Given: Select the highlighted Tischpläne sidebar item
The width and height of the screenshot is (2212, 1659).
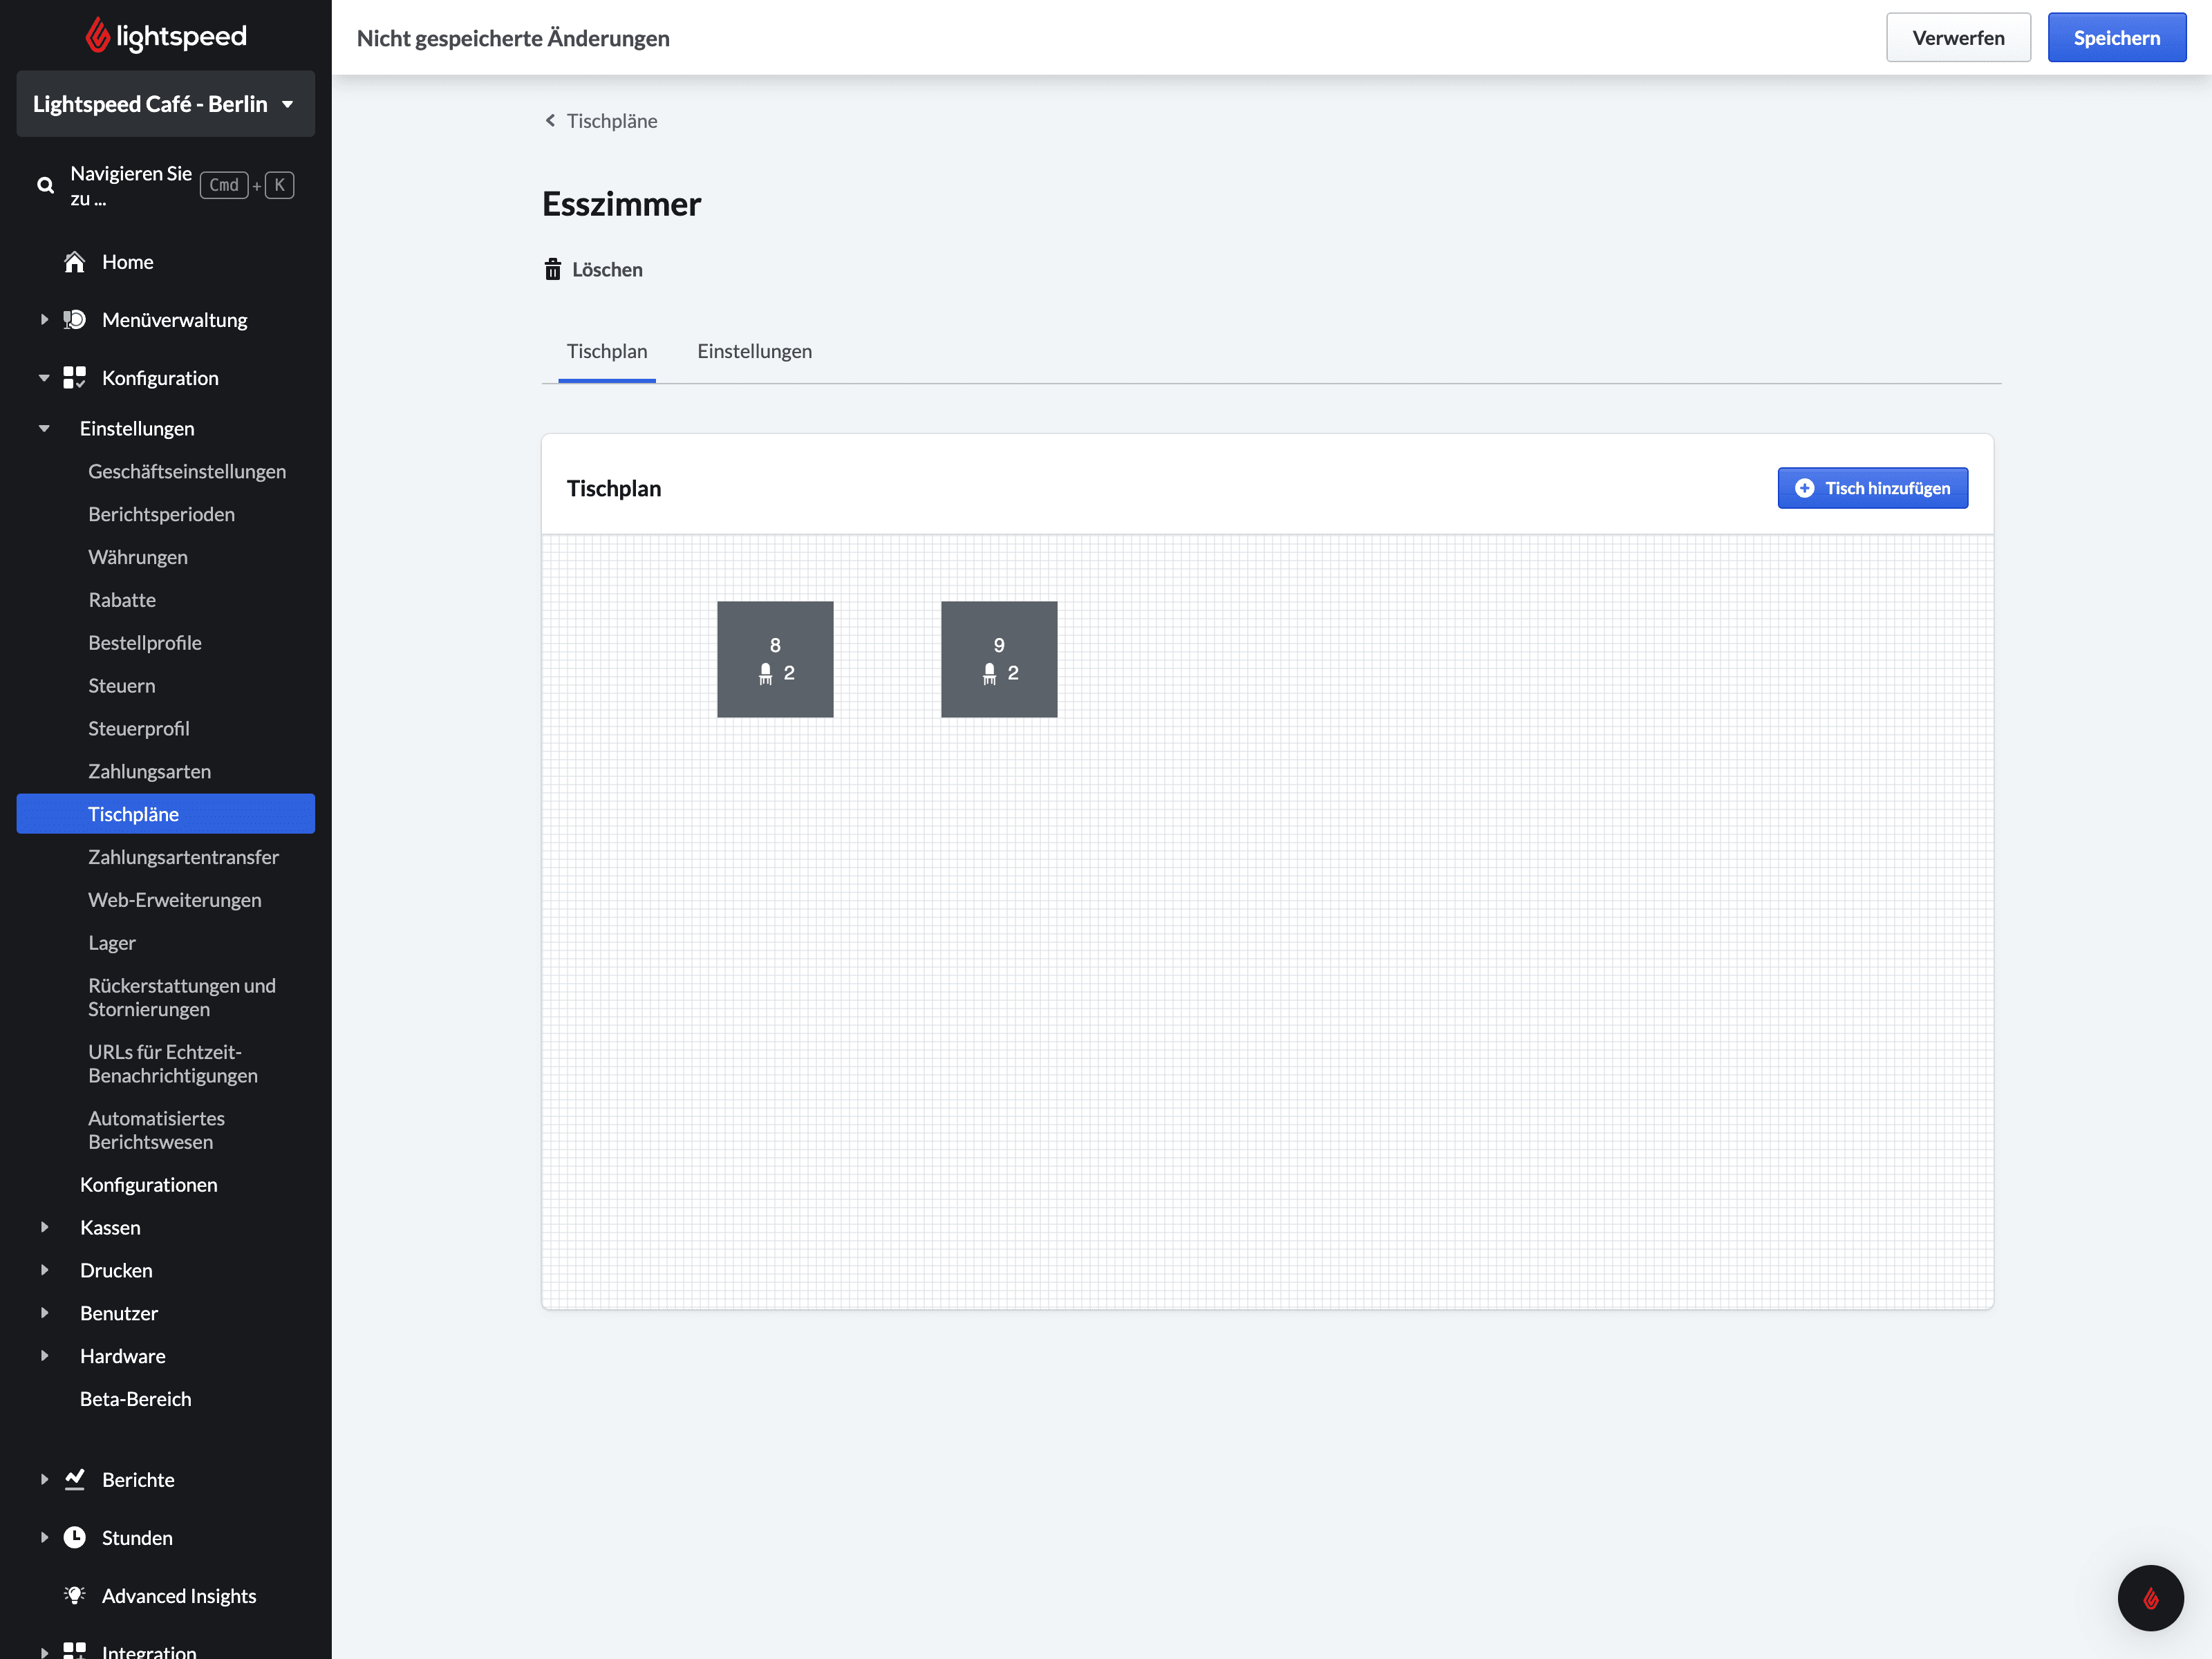Looking at the screenshot, I should pyautogui.click(x=166, y=814).
